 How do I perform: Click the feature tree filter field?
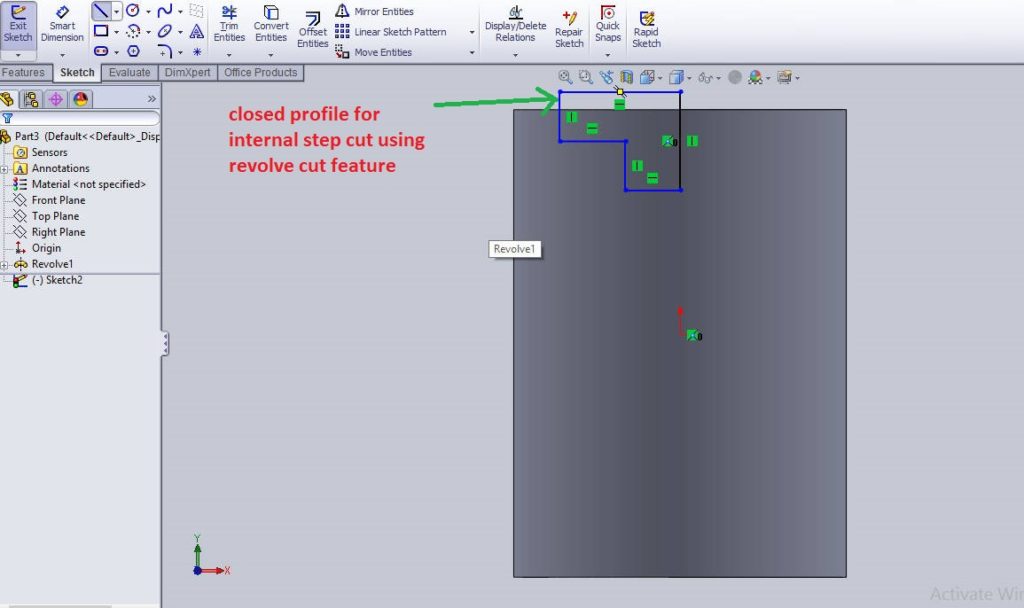(80, 118)
